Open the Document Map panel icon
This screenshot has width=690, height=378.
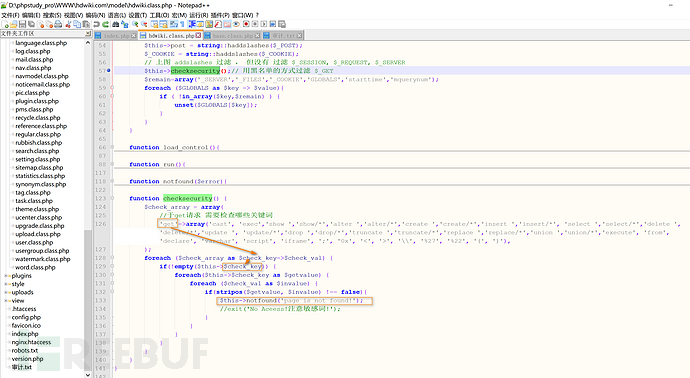[209, 24]
